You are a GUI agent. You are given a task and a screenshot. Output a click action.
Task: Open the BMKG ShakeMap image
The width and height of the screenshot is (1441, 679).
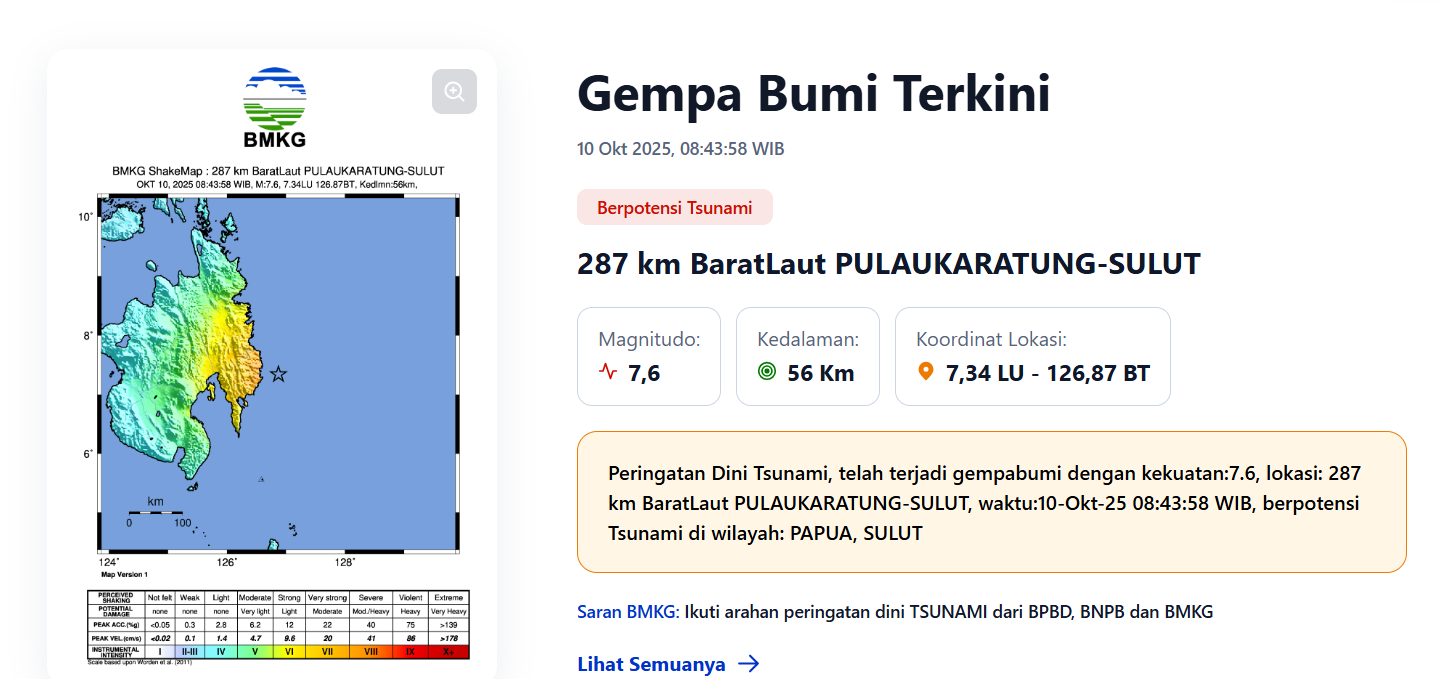click(278, 370)
